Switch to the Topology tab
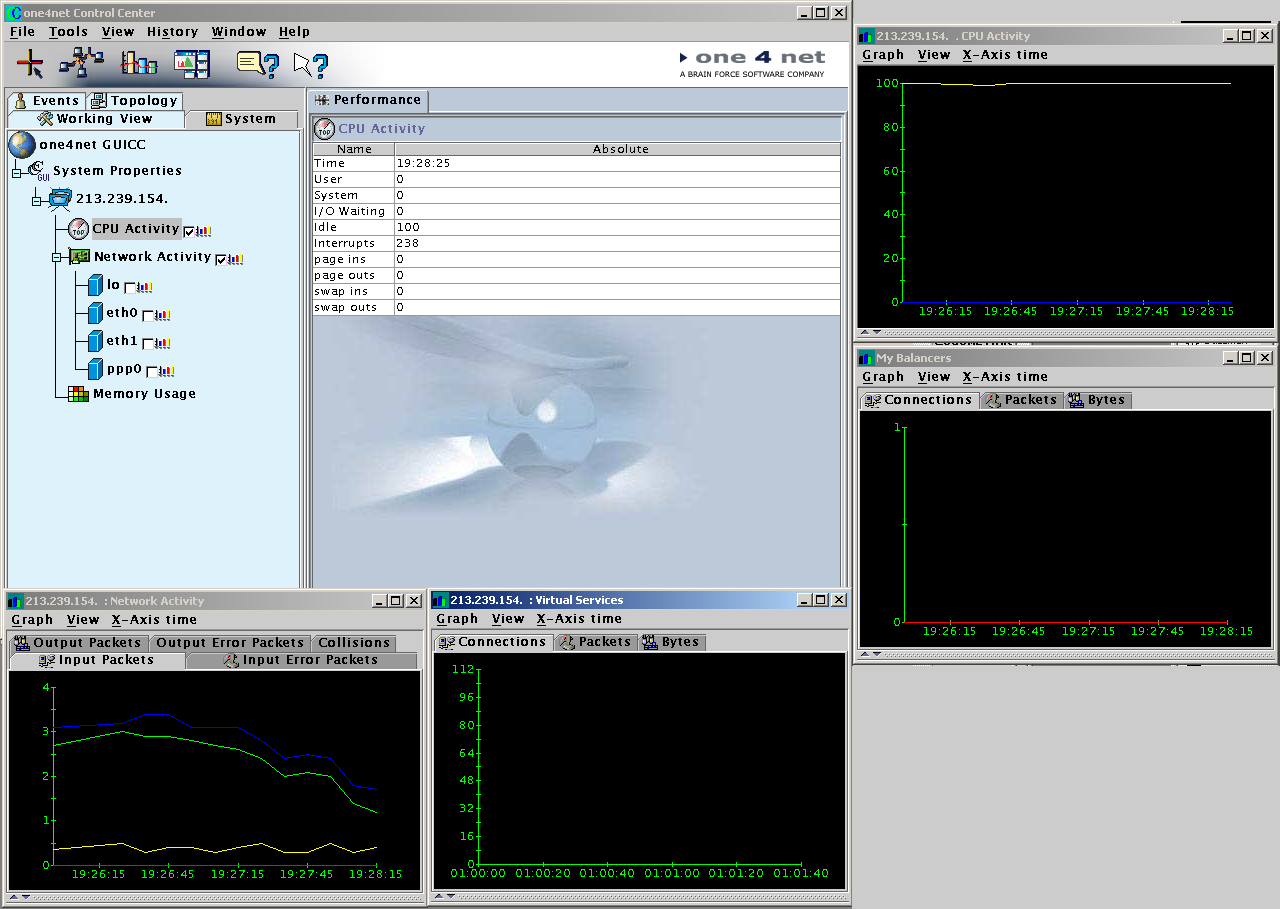 pos(134,100)
